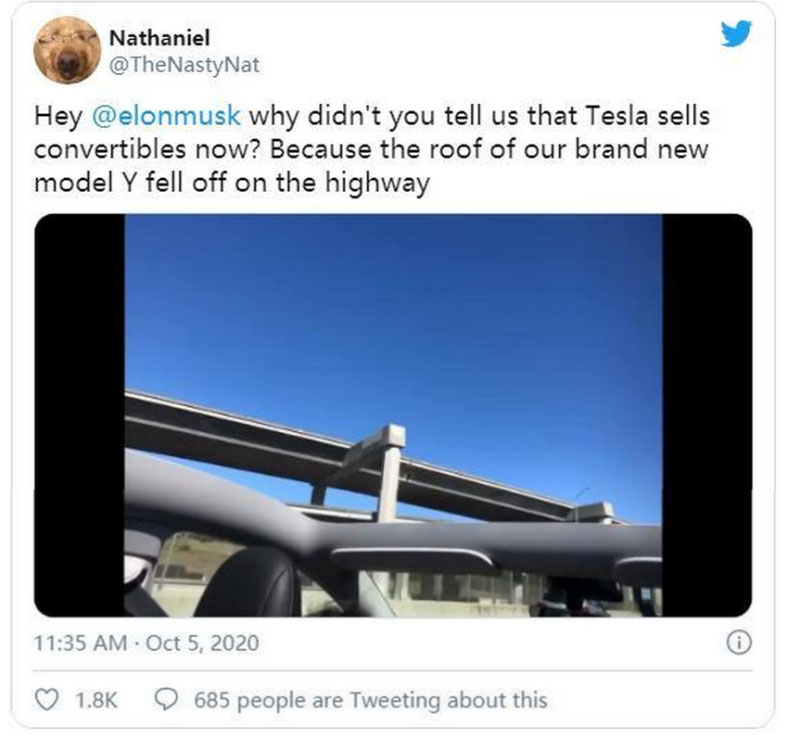Image resolution: width=800 pixels, height=739 pixels.
Task: Click the Twitter bird logo
Action: 736,34
